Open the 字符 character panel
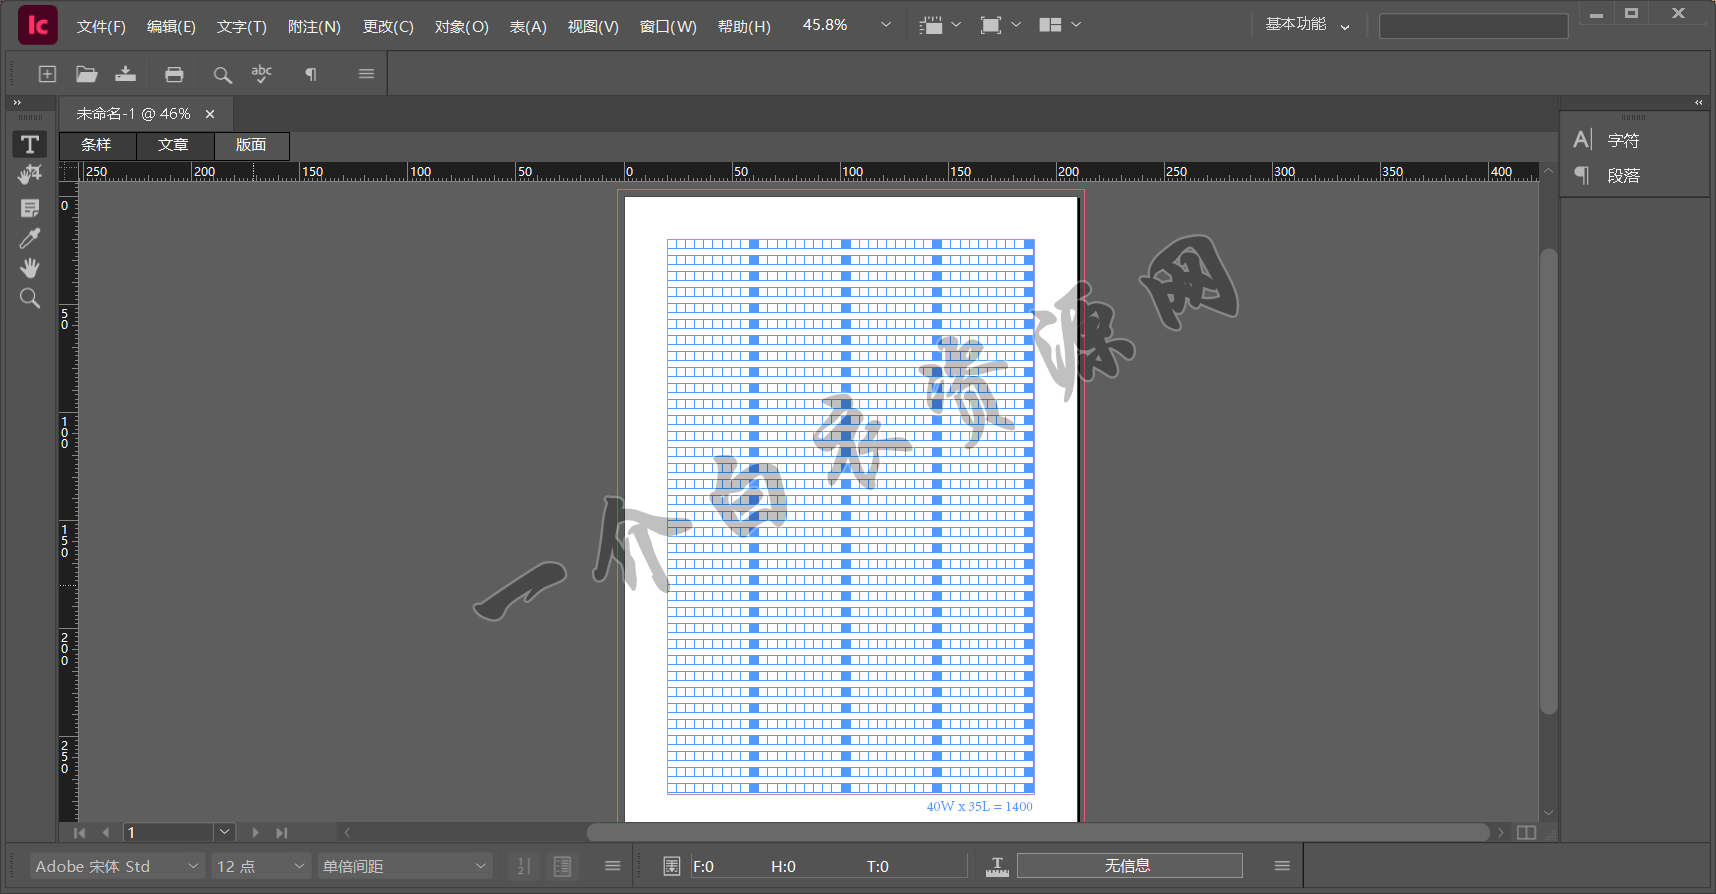 pos(1622,141)
